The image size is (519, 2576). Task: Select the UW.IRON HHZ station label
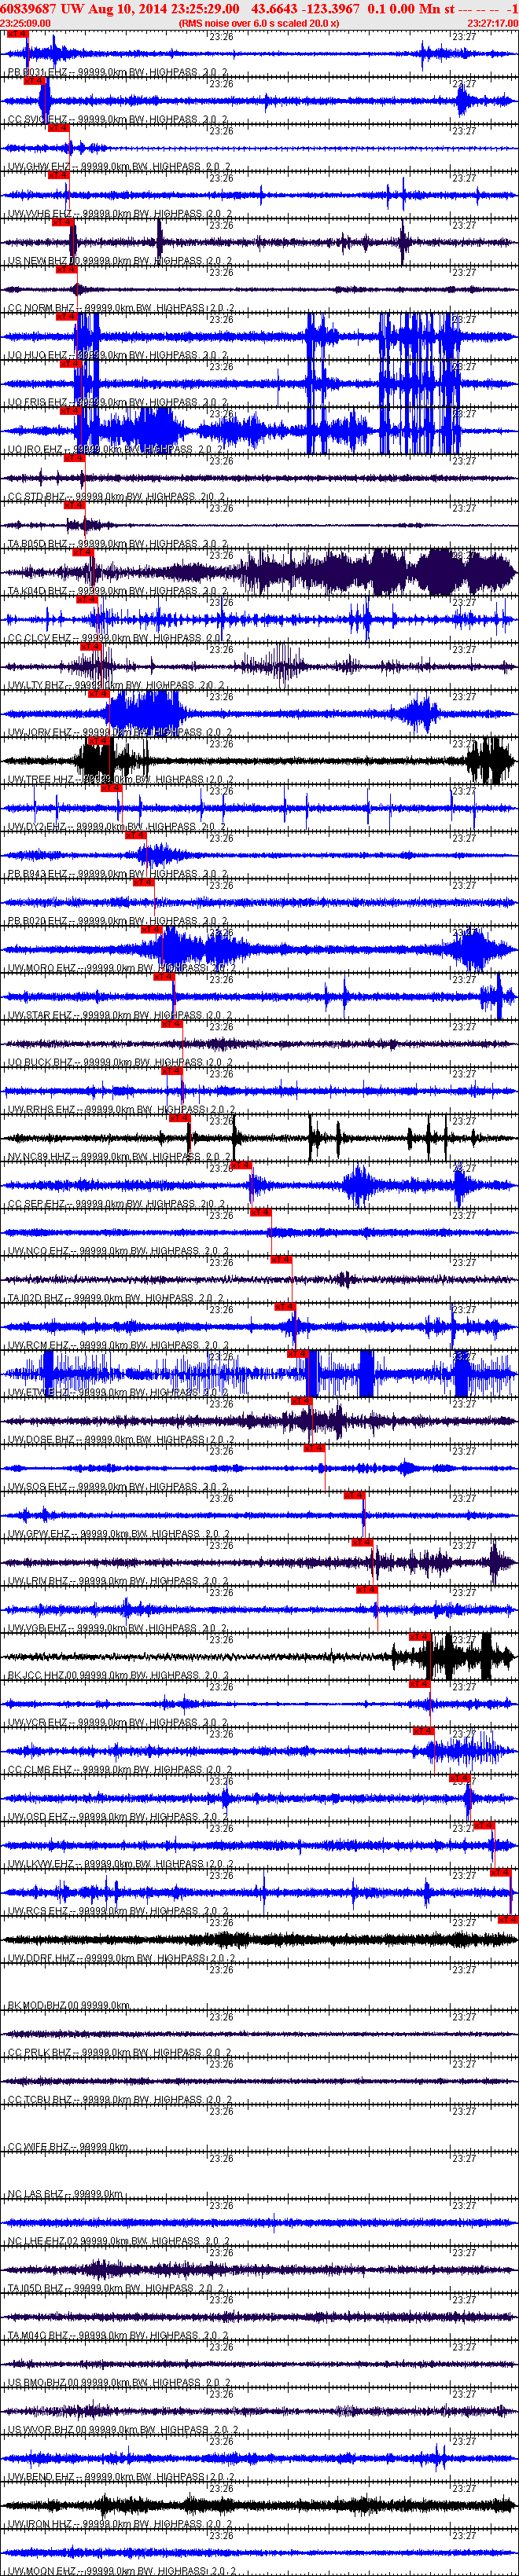click(x=119, y=2524)
